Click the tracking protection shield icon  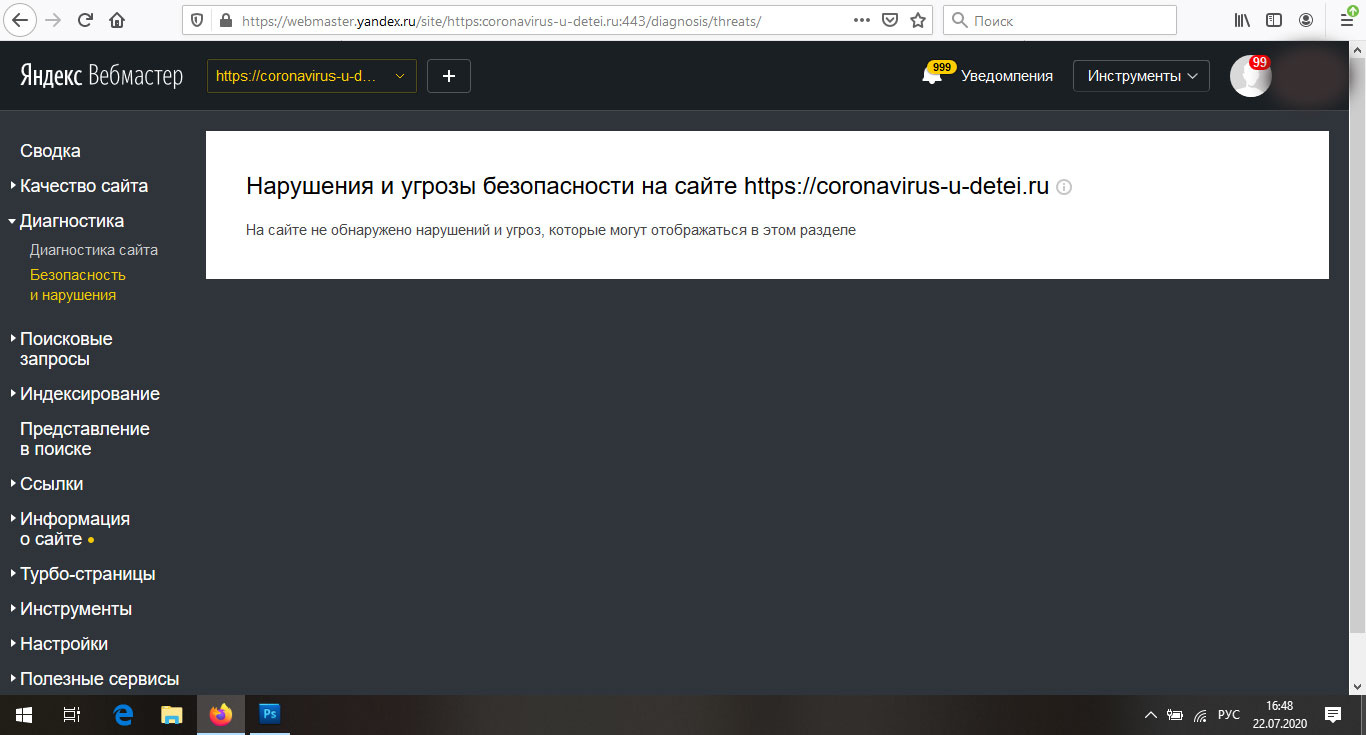(x=197, y=20)
